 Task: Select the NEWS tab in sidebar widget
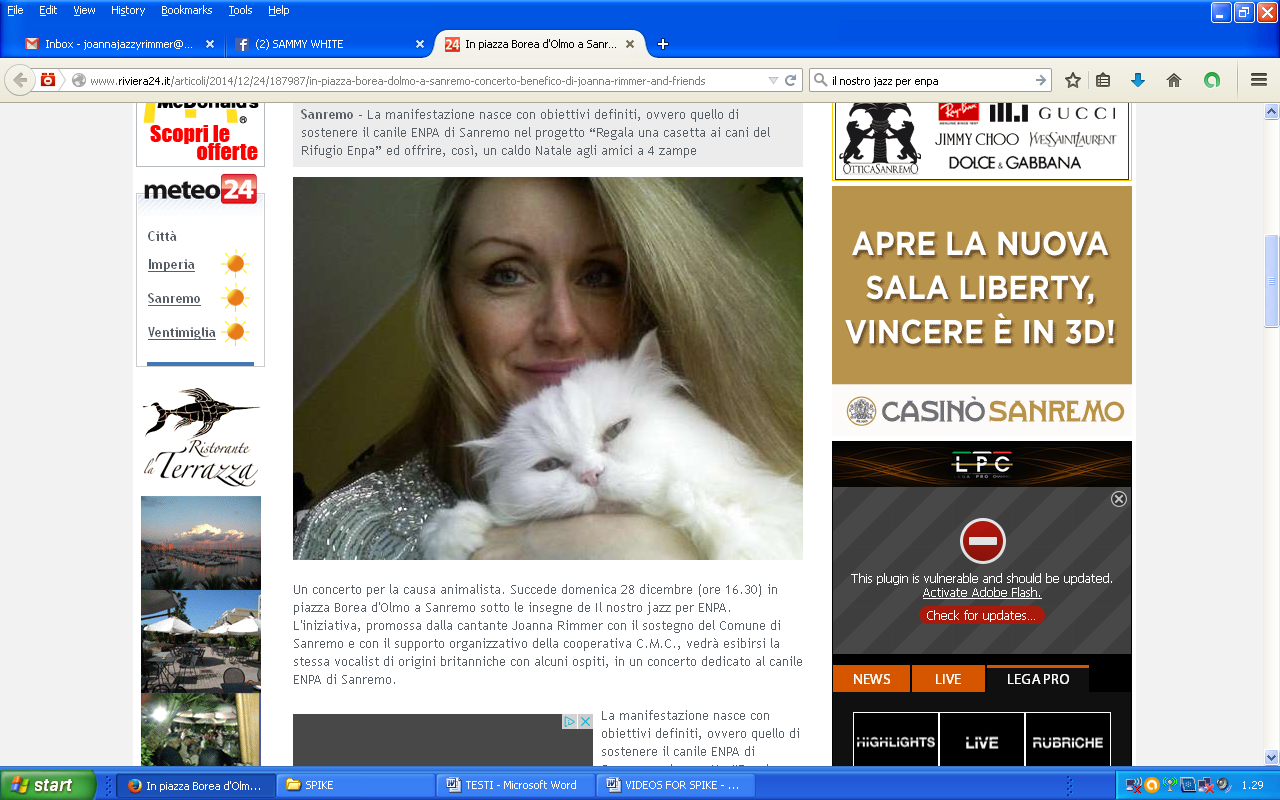[871, 679]
